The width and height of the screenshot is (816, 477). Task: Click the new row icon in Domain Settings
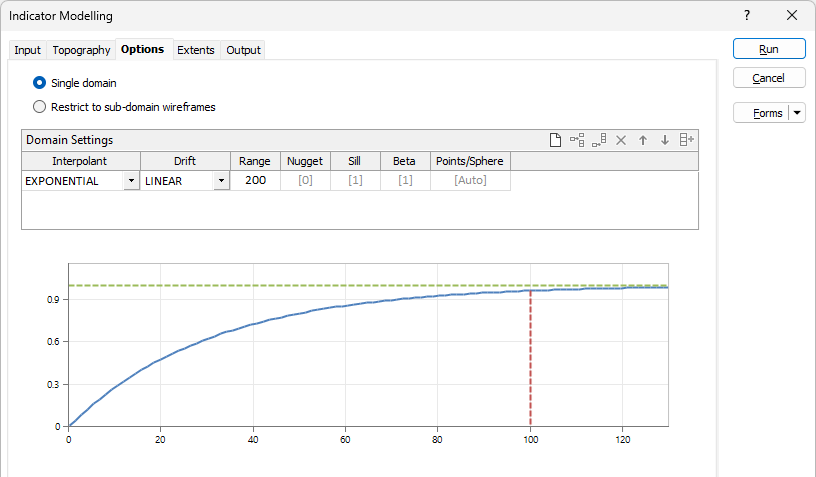556,141
